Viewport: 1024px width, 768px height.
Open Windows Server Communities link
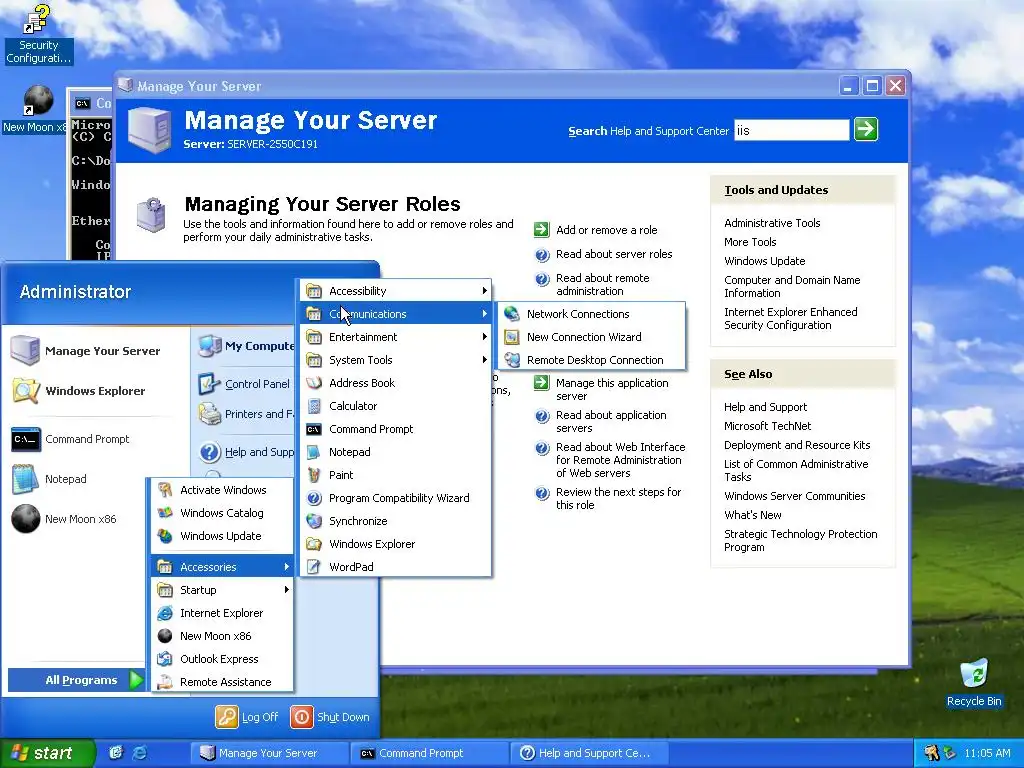tap(794, 496)
